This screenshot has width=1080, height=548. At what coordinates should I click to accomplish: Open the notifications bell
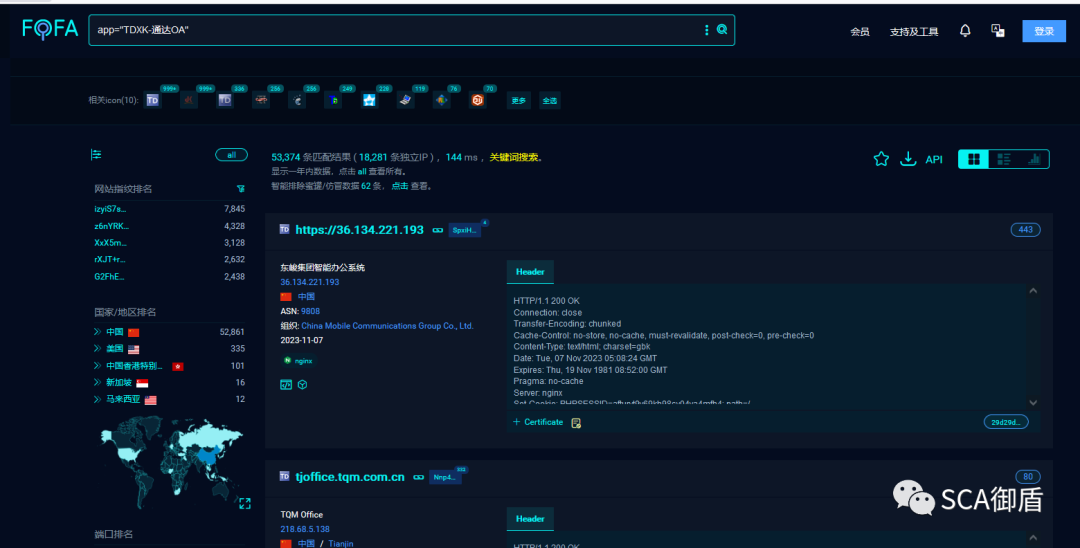tap(965, 31)
